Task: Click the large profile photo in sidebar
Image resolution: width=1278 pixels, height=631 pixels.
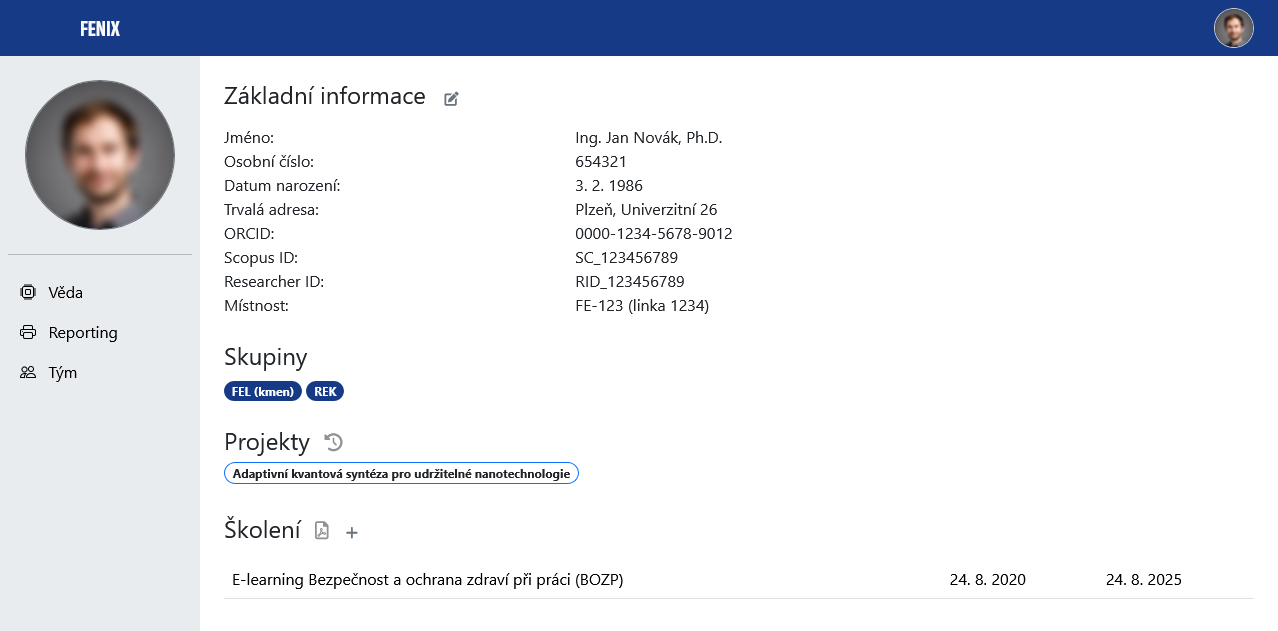Action: click(x=100, y=155)
